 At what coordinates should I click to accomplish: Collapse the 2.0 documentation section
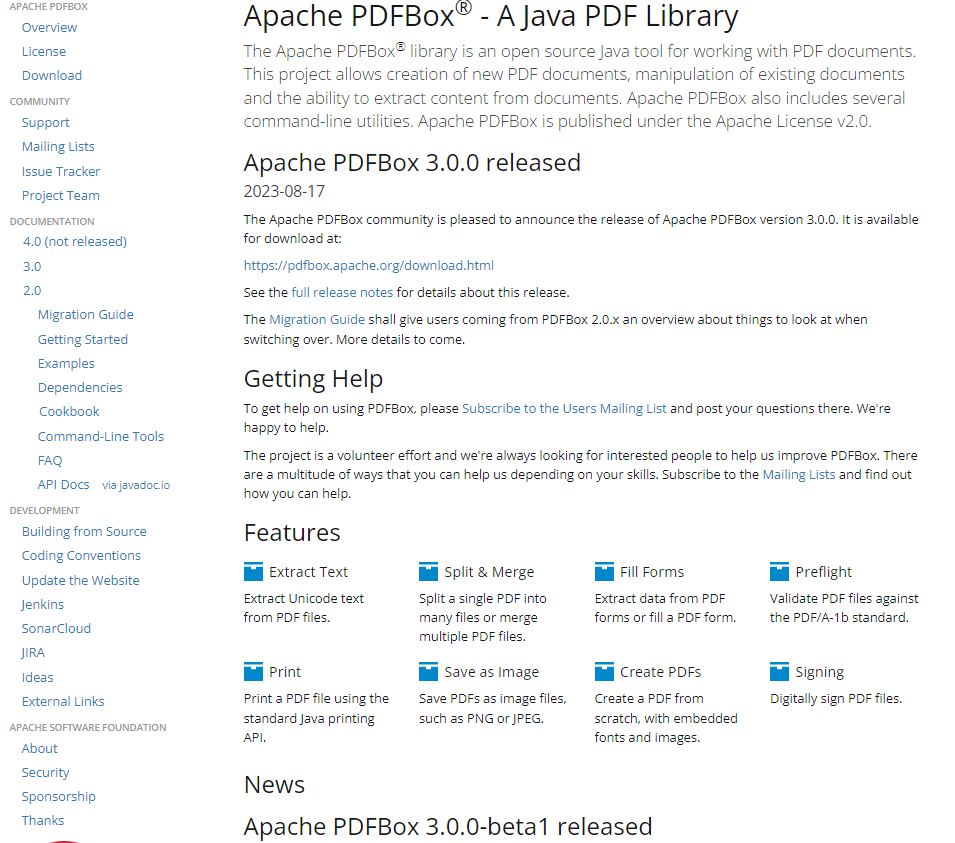pos(32,291)
